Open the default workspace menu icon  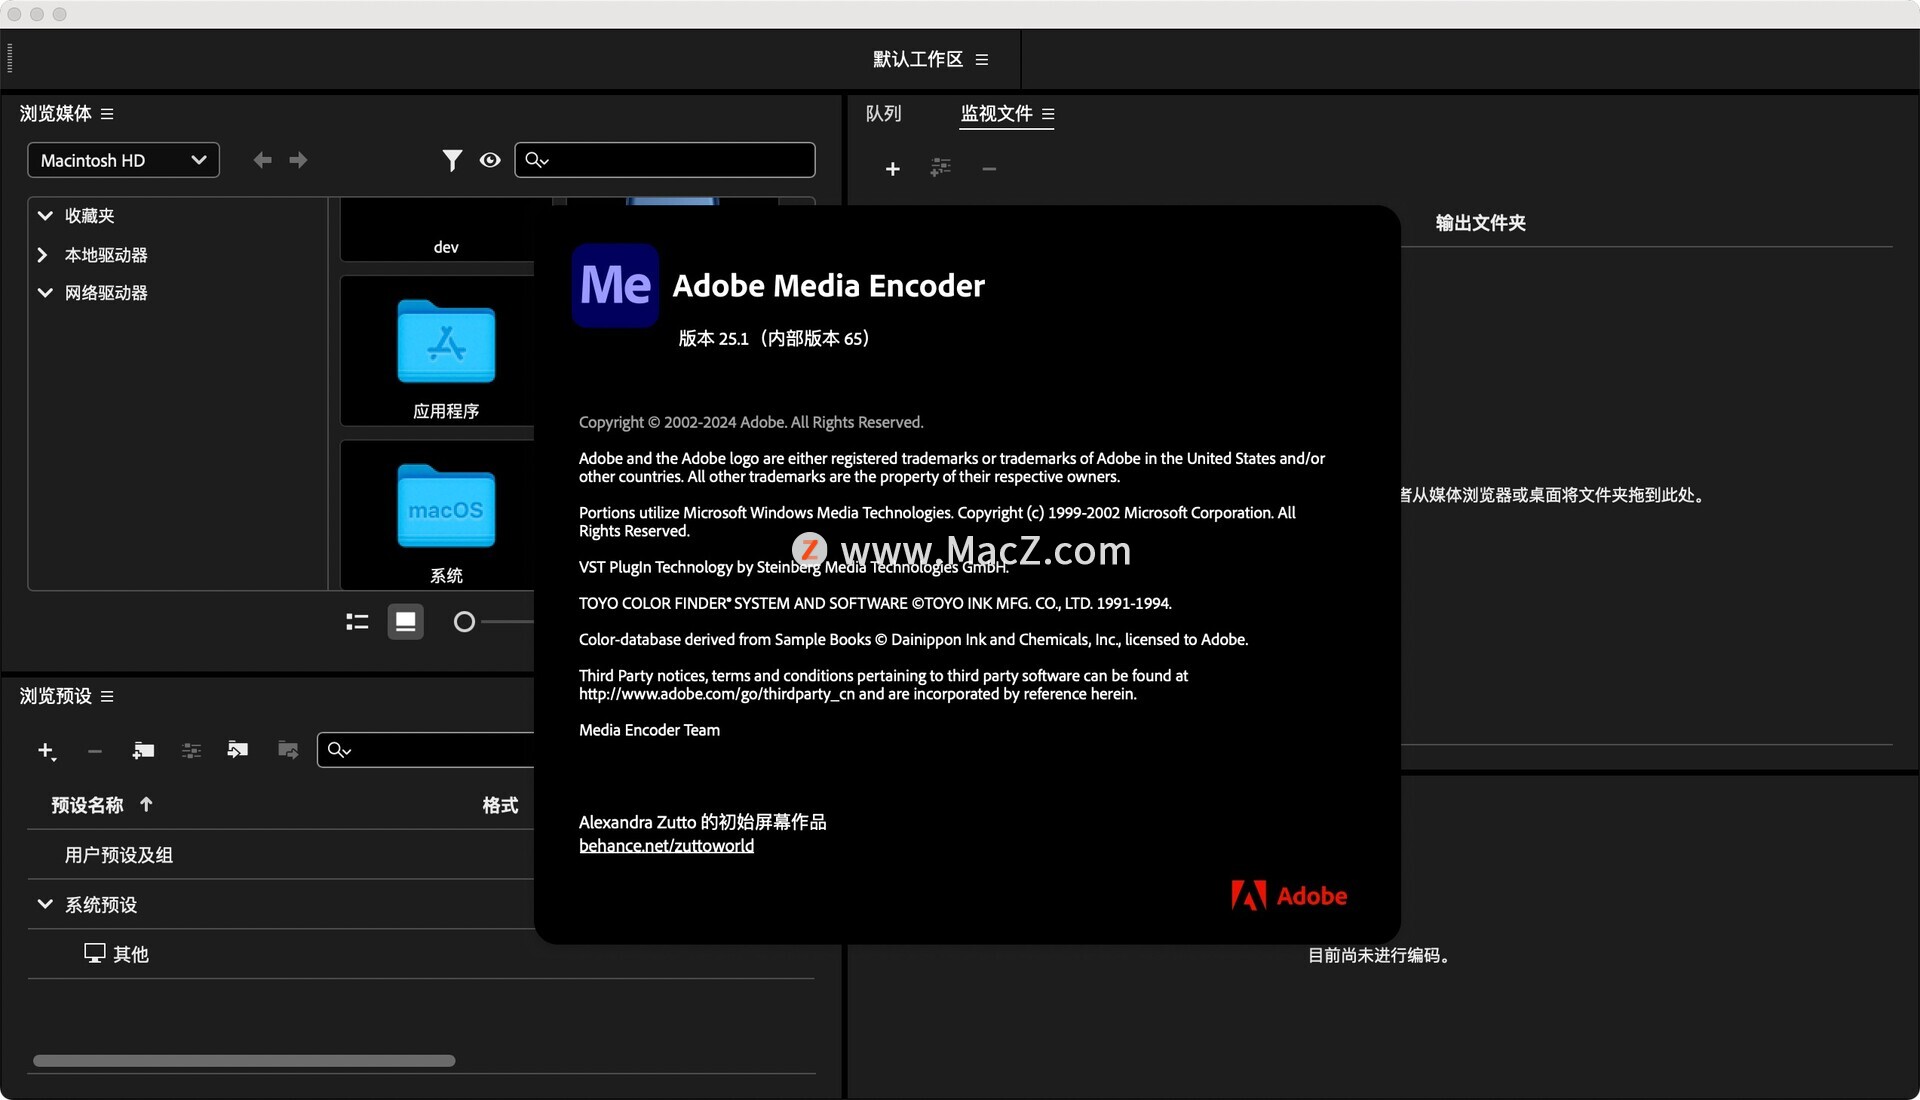[982, 60]
